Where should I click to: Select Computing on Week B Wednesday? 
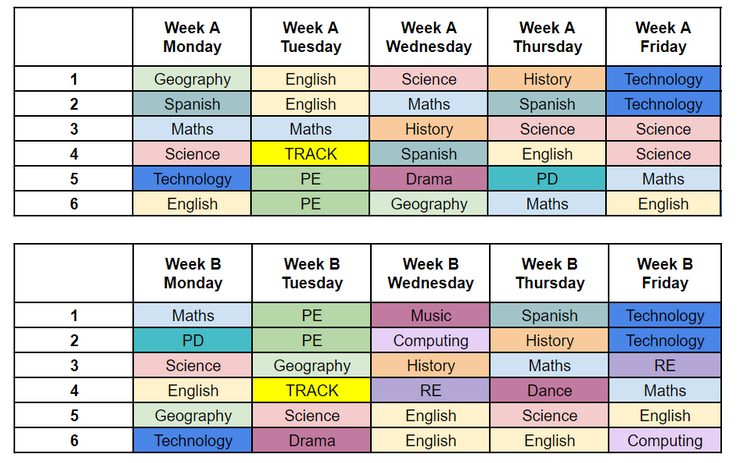[430, 340]
